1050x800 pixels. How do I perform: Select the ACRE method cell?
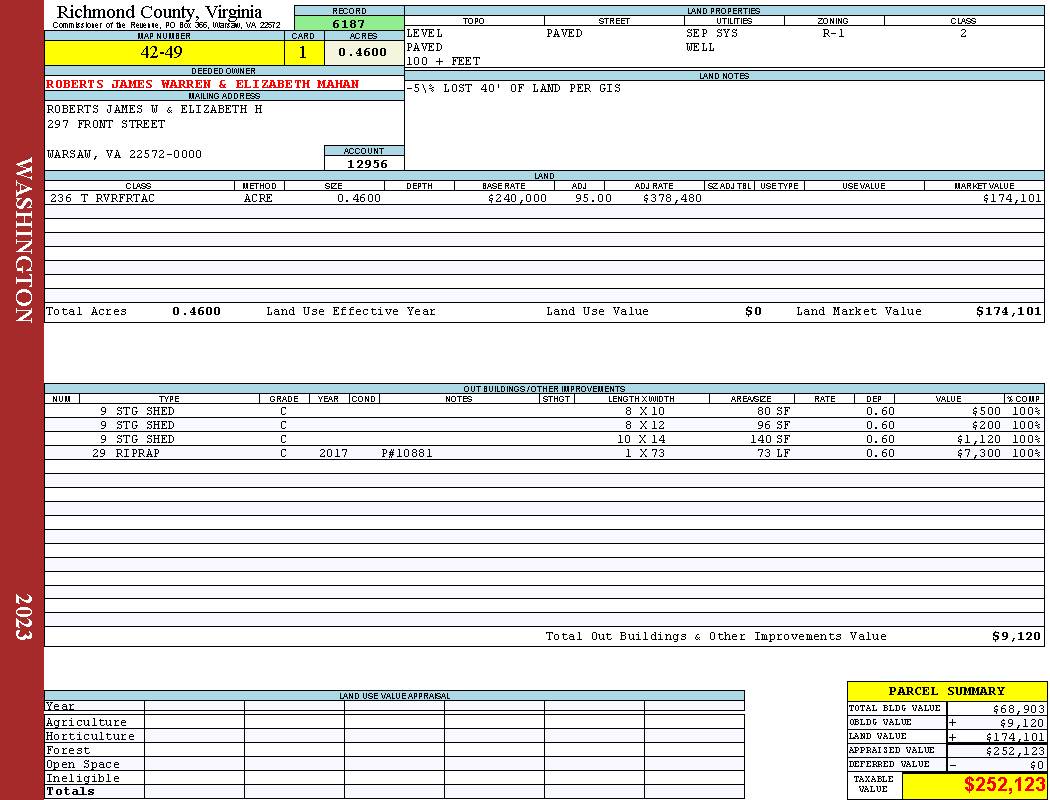(x=258, y=198)
